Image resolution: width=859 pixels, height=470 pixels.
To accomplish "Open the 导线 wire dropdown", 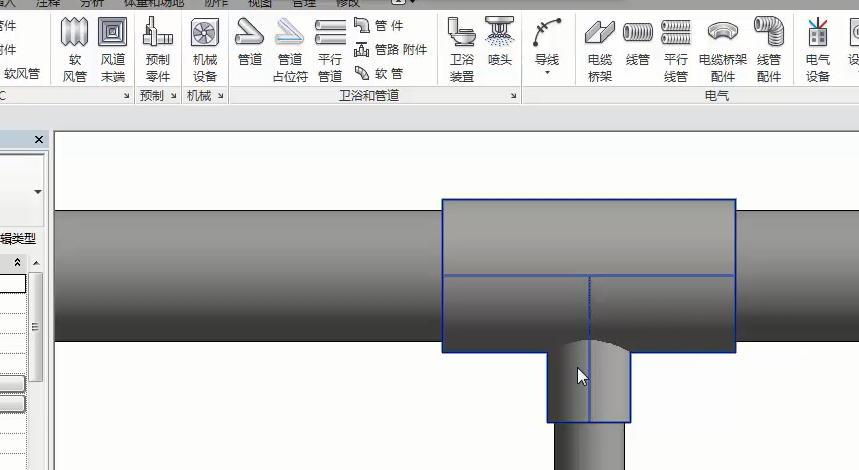I will tap(546, 72).
